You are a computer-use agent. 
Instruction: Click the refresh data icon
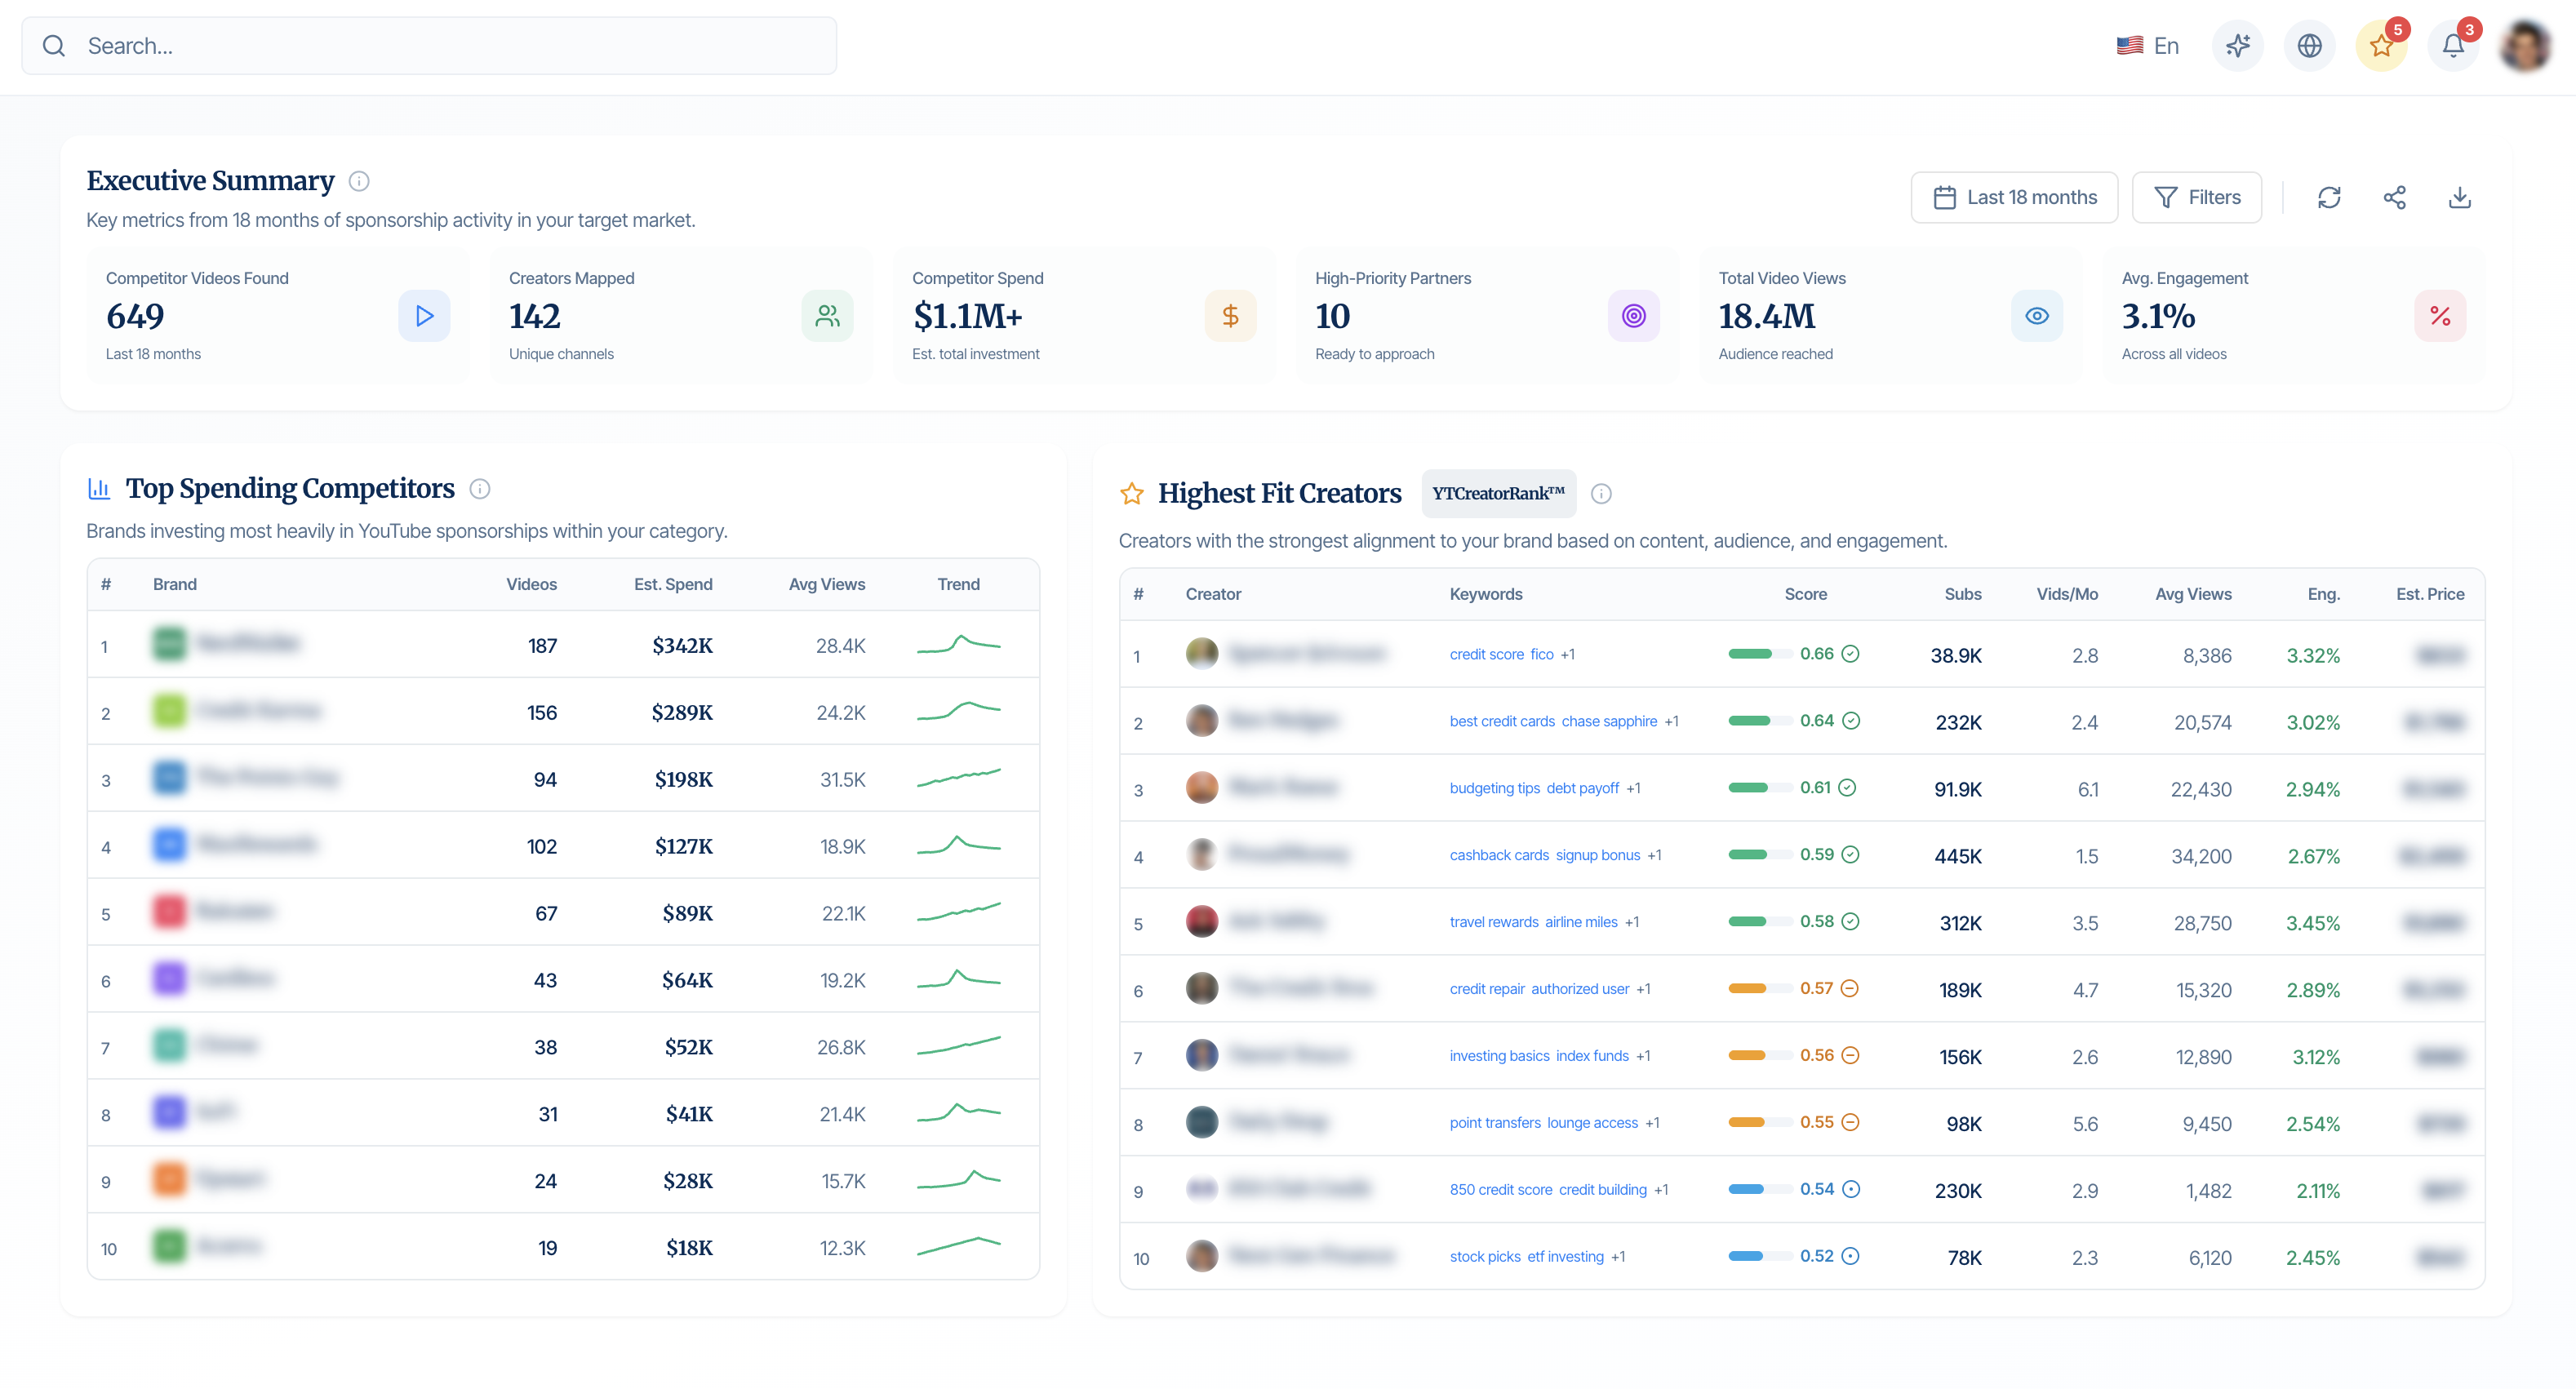2329,197
